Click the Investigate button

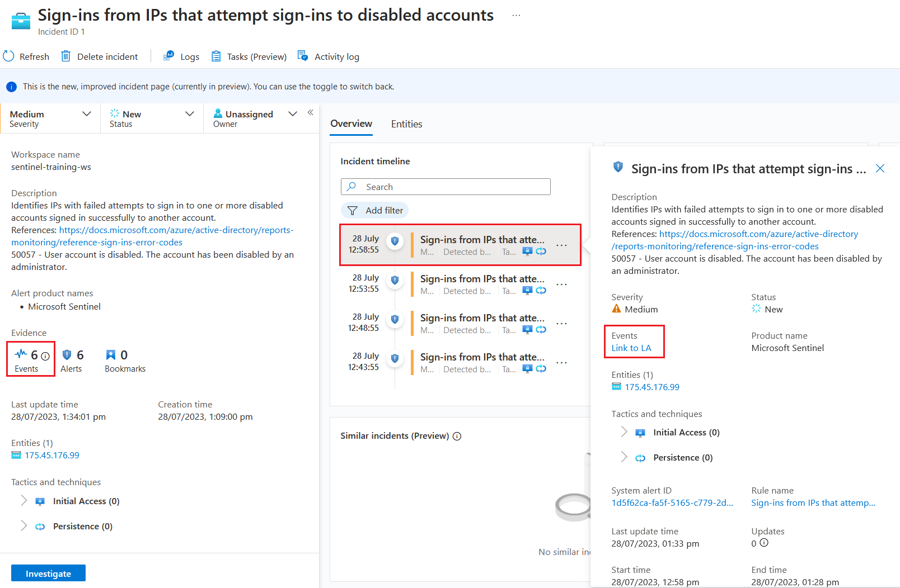click(48, 573)
